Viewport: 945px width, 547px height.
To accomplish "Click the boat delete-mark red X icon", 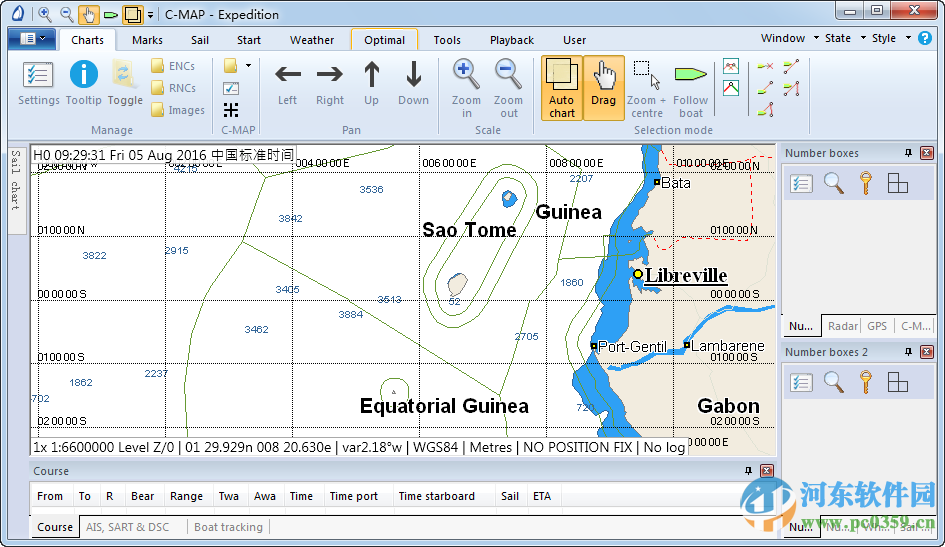I will coord(765,66).
